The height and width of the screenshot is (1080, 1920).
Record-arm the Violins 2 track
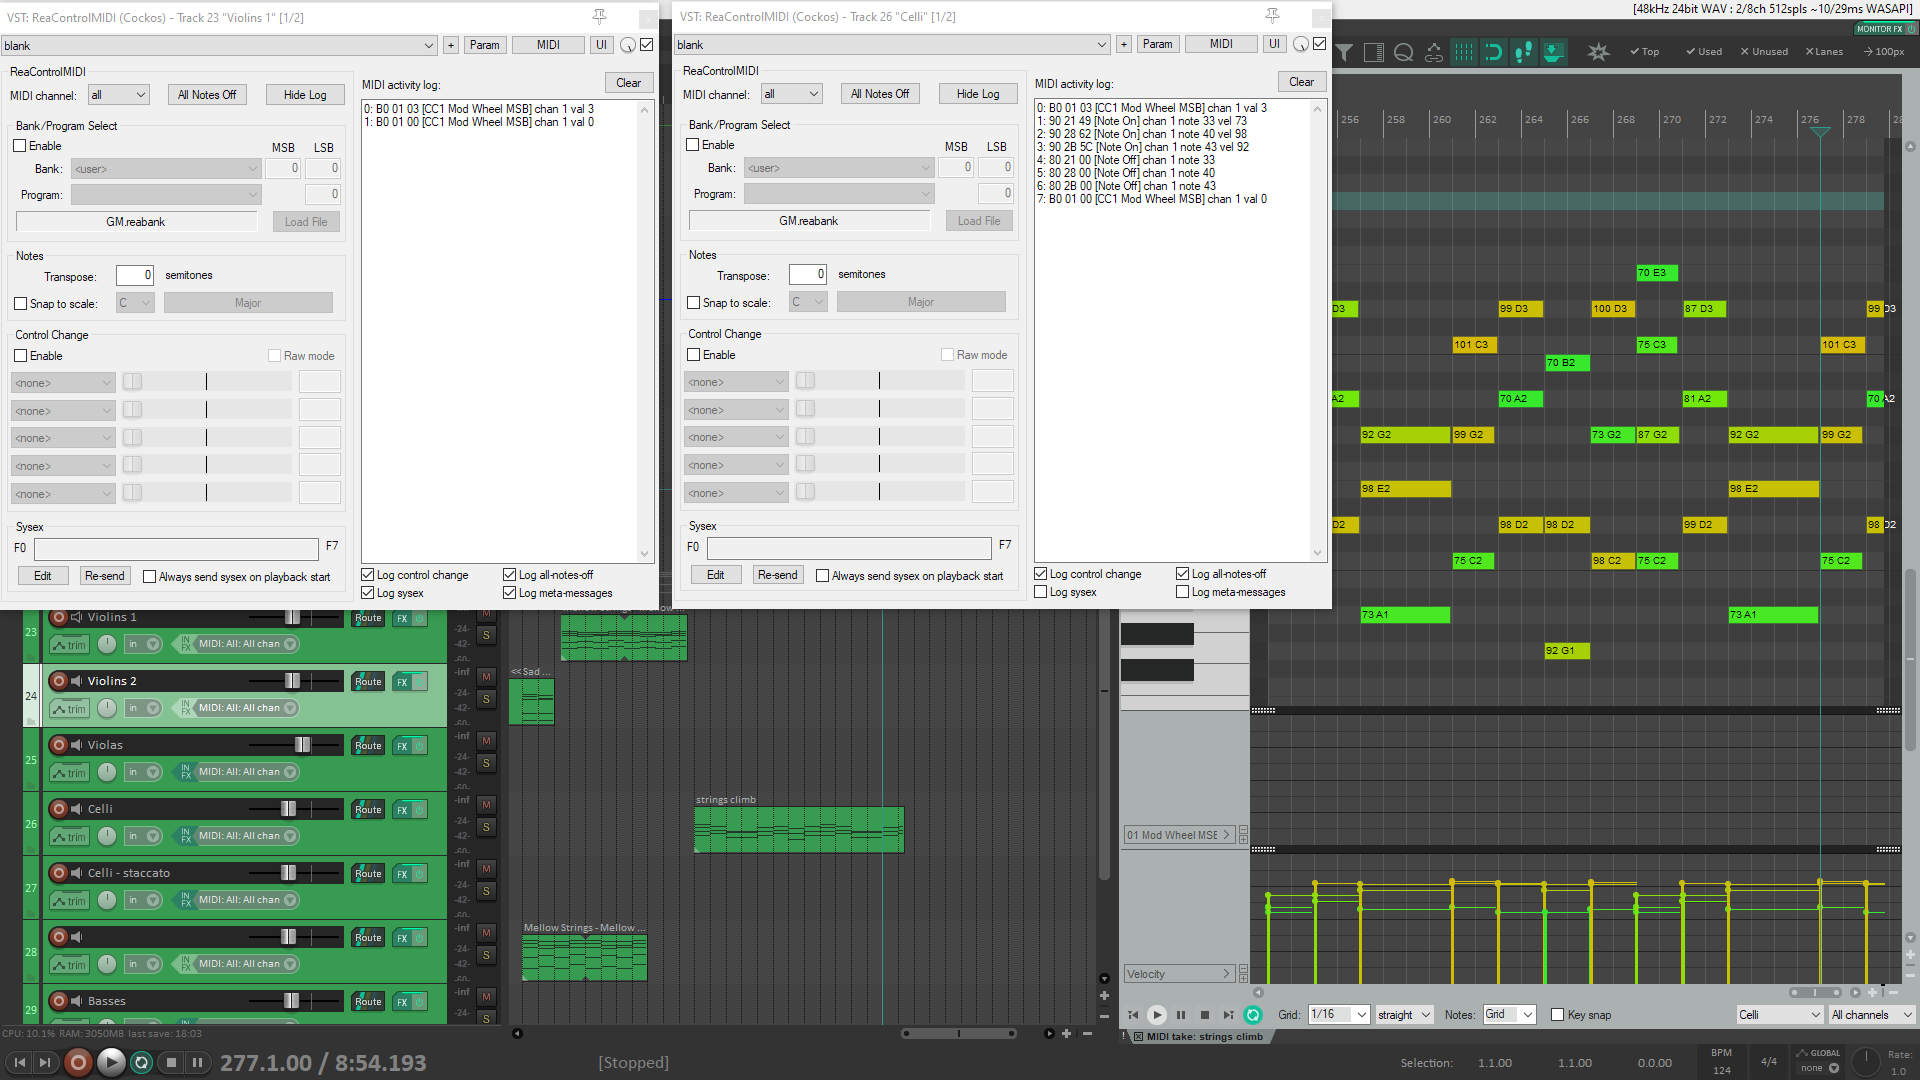coord(59,681)
